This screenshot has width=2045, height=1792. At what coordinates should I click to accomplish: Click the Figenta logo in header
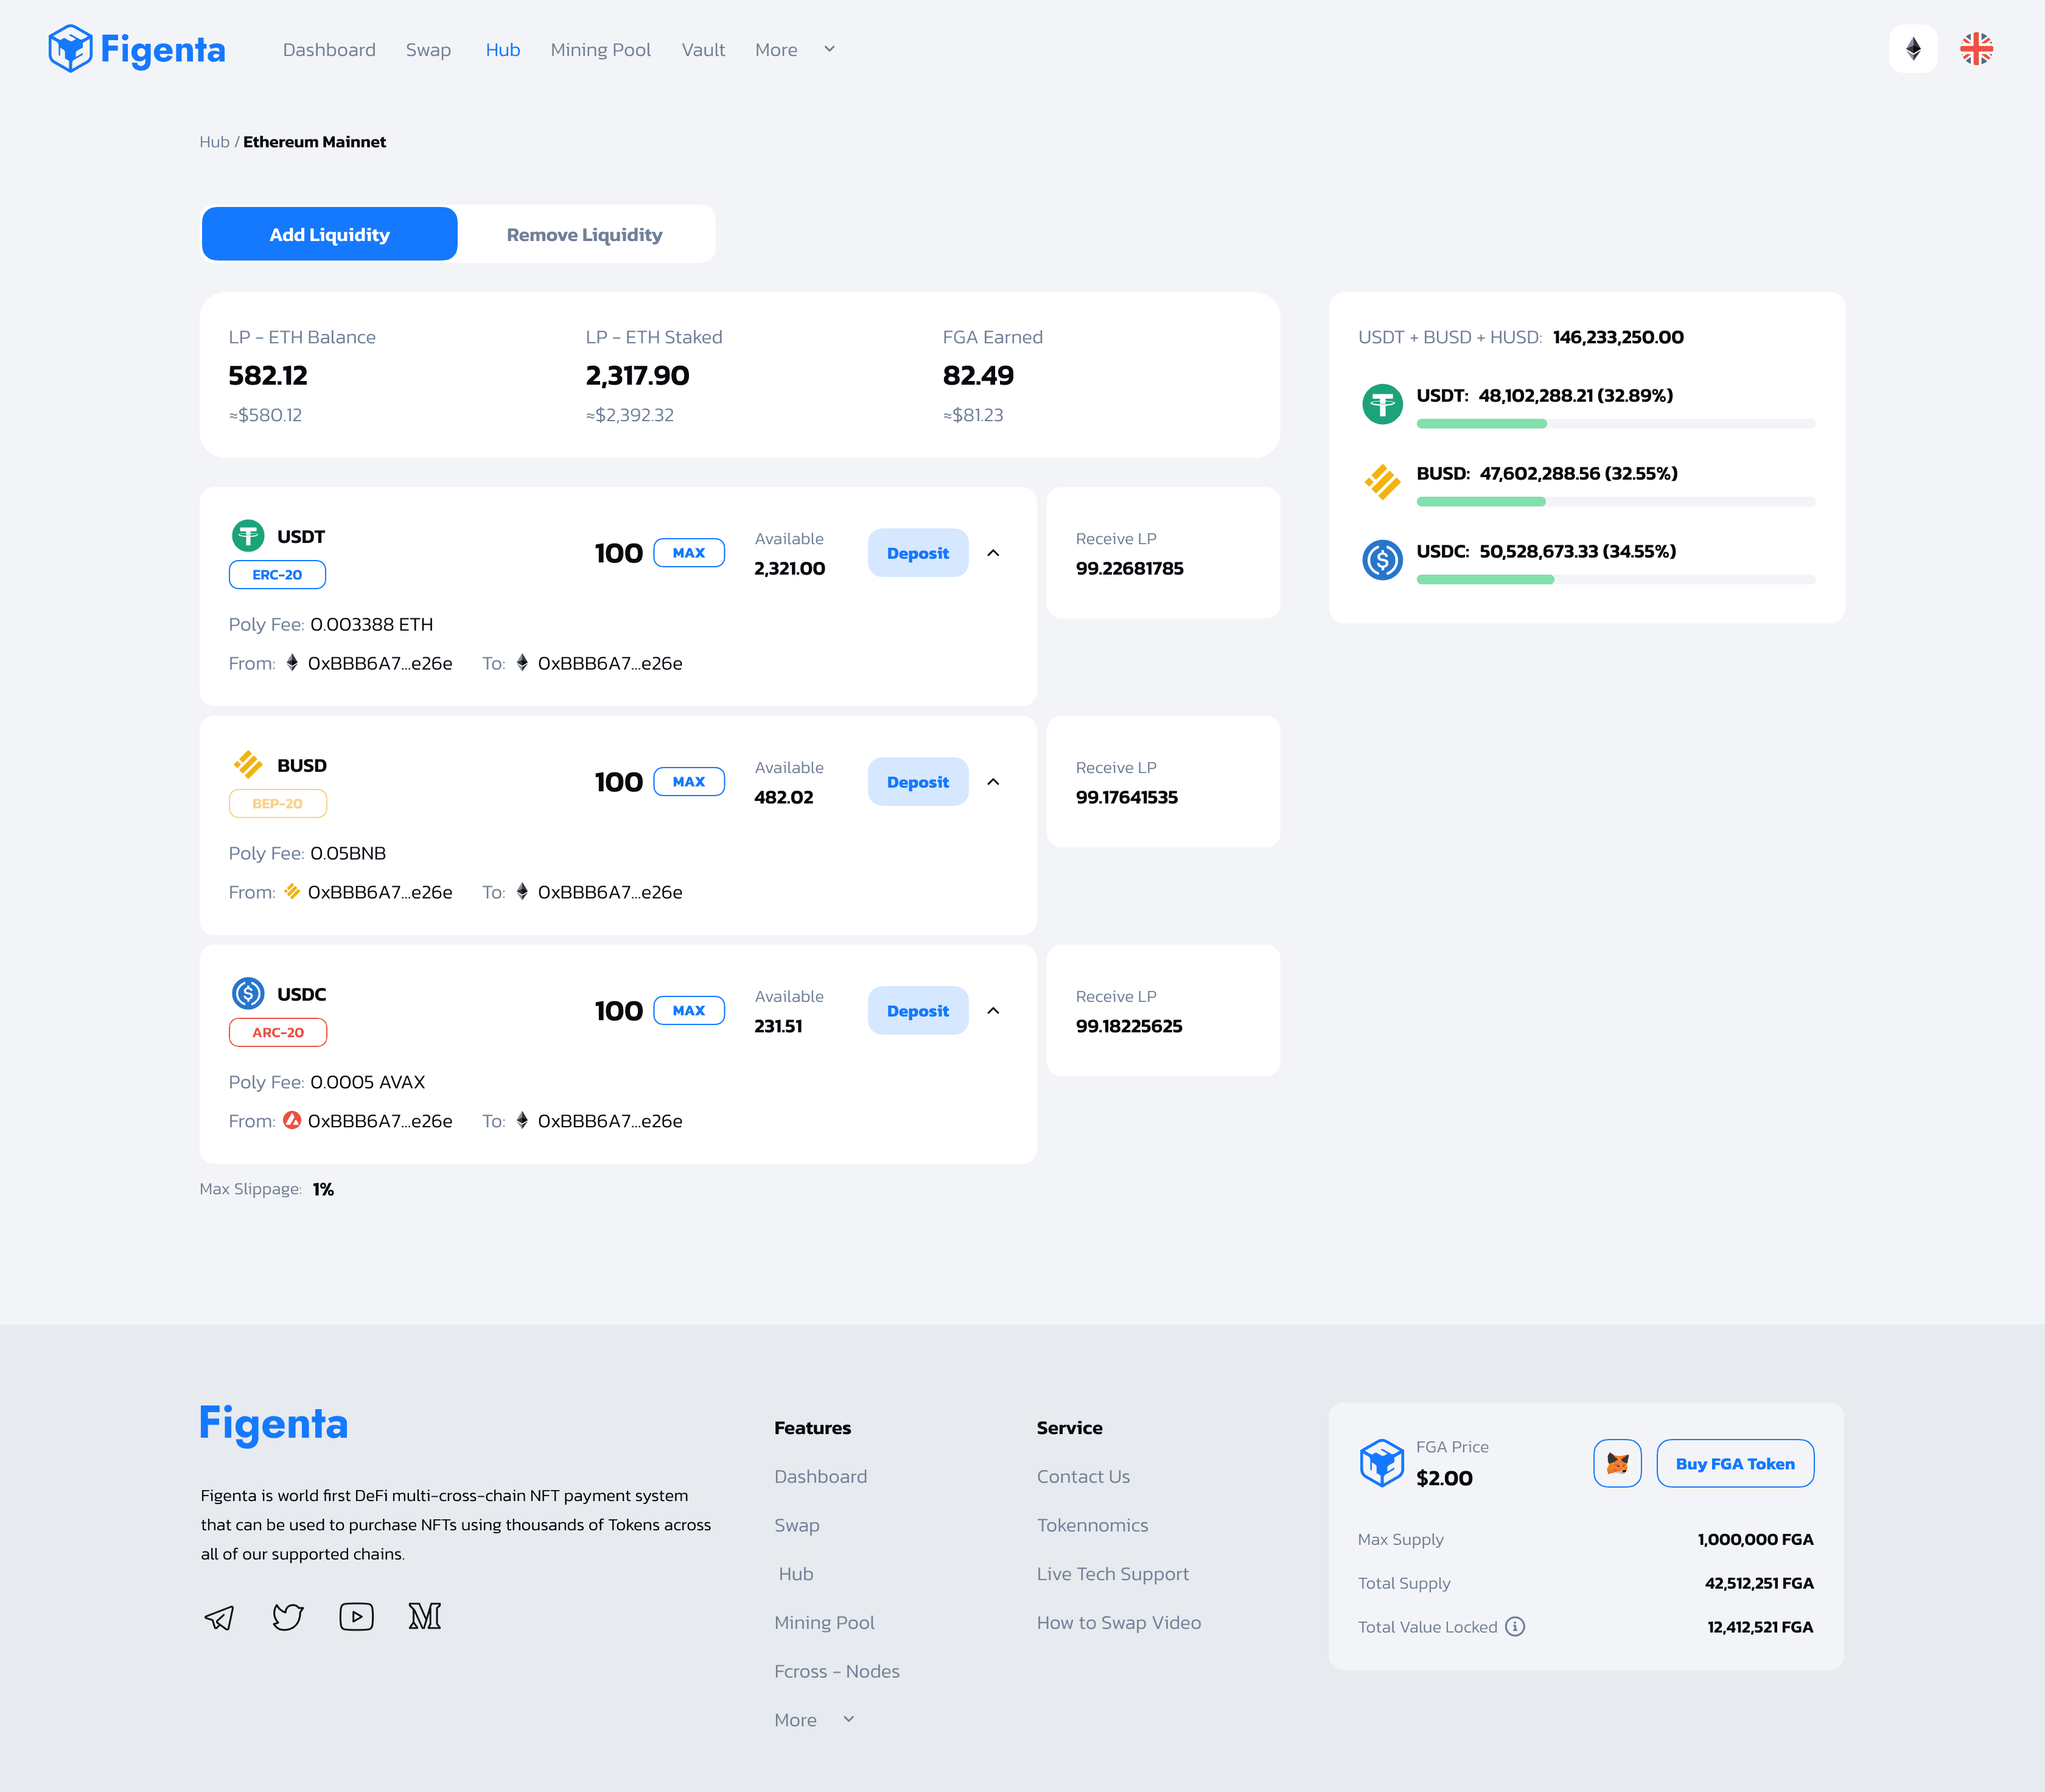click(x=137, y=49)
